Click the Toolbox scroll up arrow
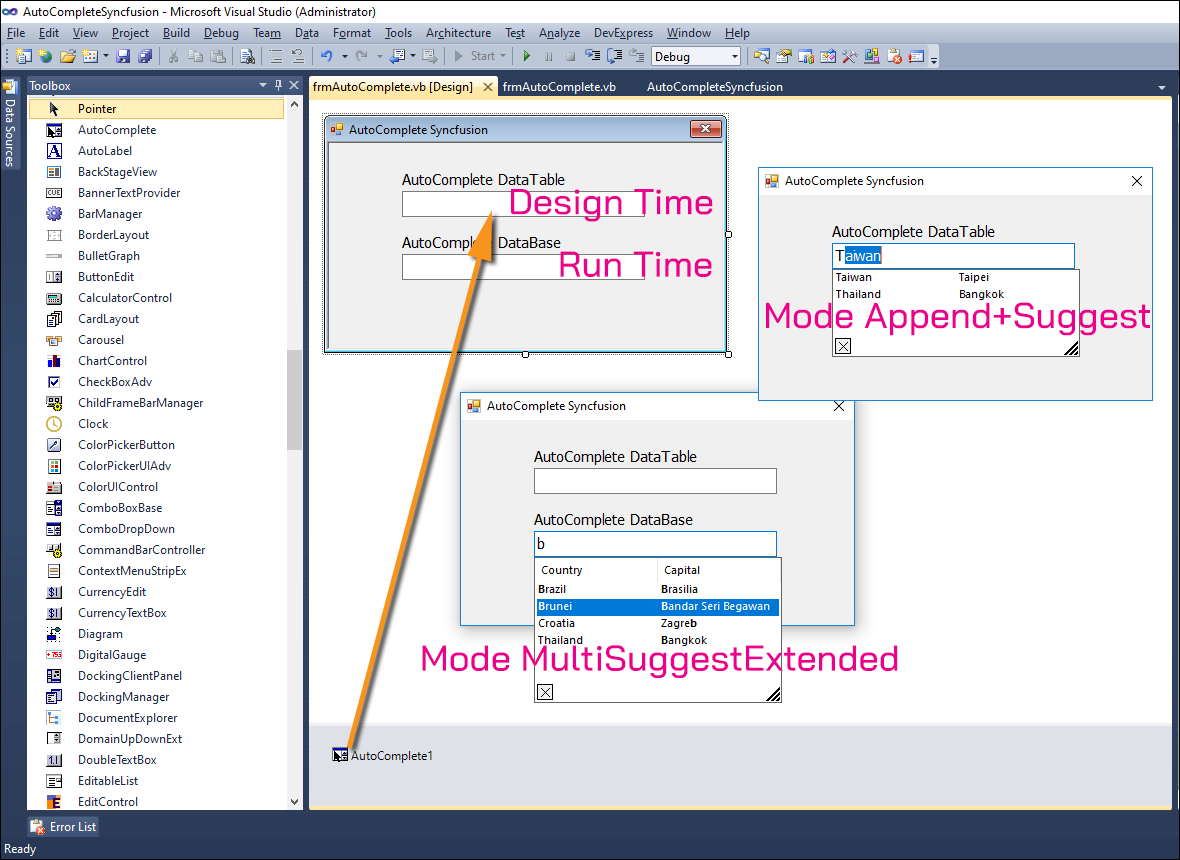This screenshot has height=860, width=1180. click(294, 105)
